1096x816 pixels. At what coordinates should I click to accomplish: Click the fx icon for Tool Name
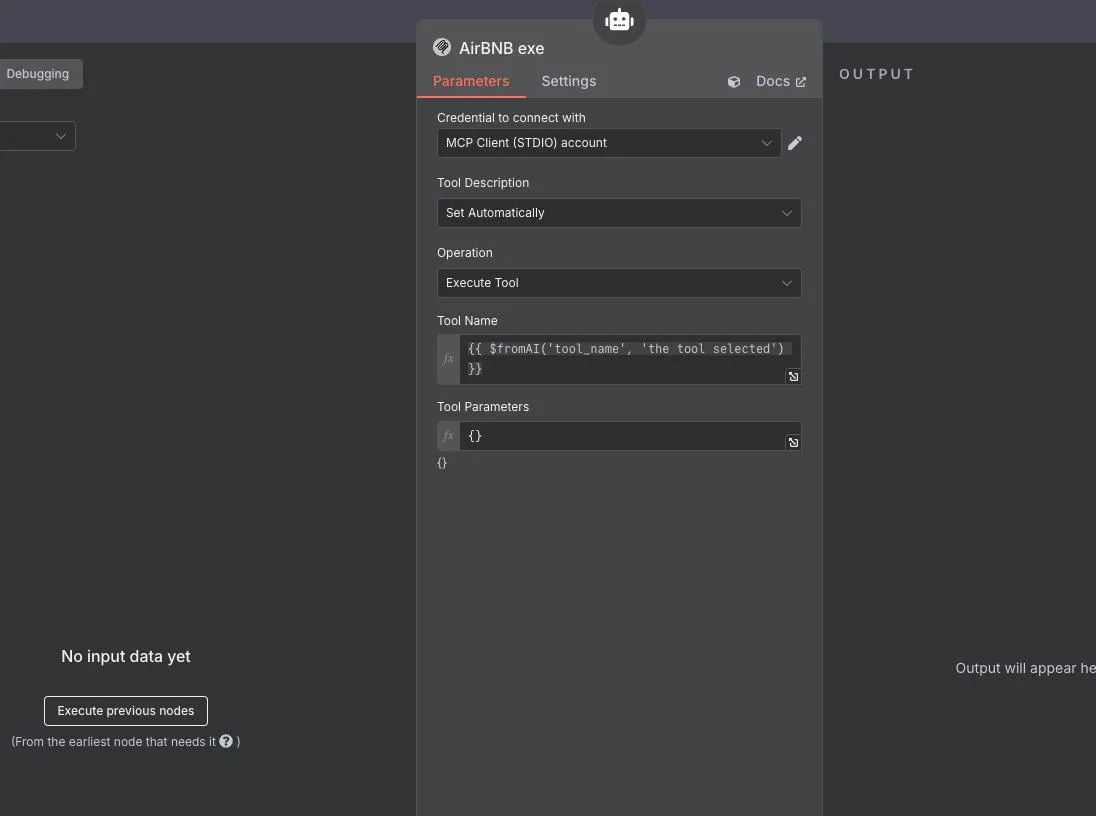tap(448, 359)
